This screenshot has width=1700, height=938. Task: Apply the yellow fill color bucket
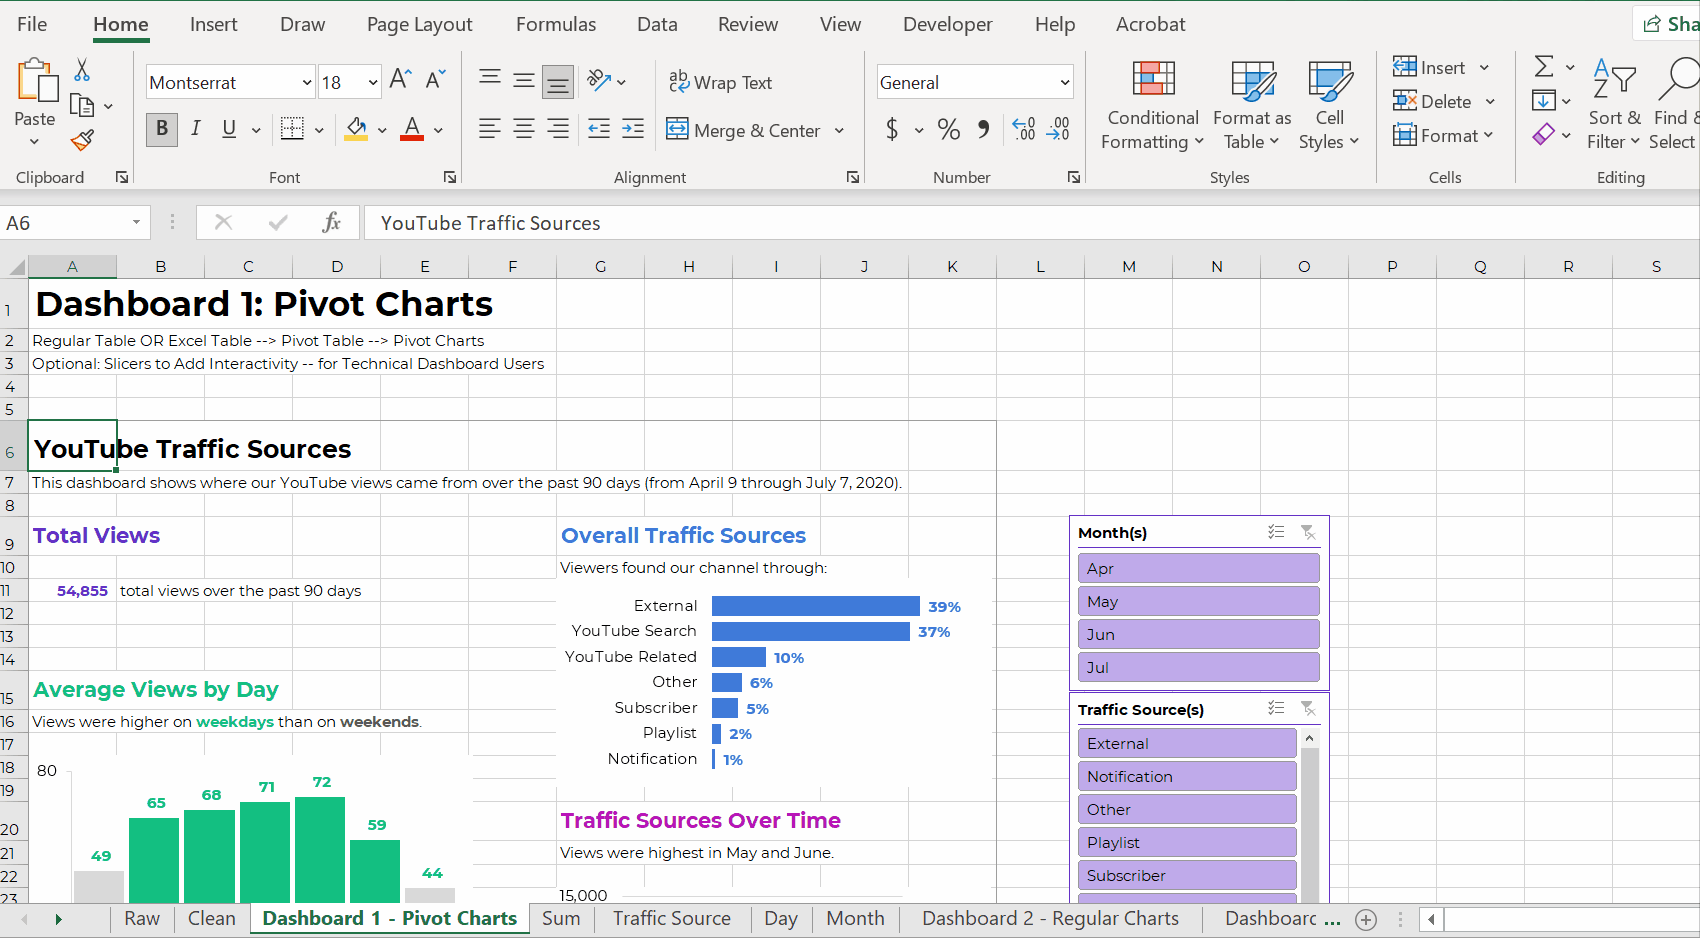pyautogui.click(x=356, y=129)
